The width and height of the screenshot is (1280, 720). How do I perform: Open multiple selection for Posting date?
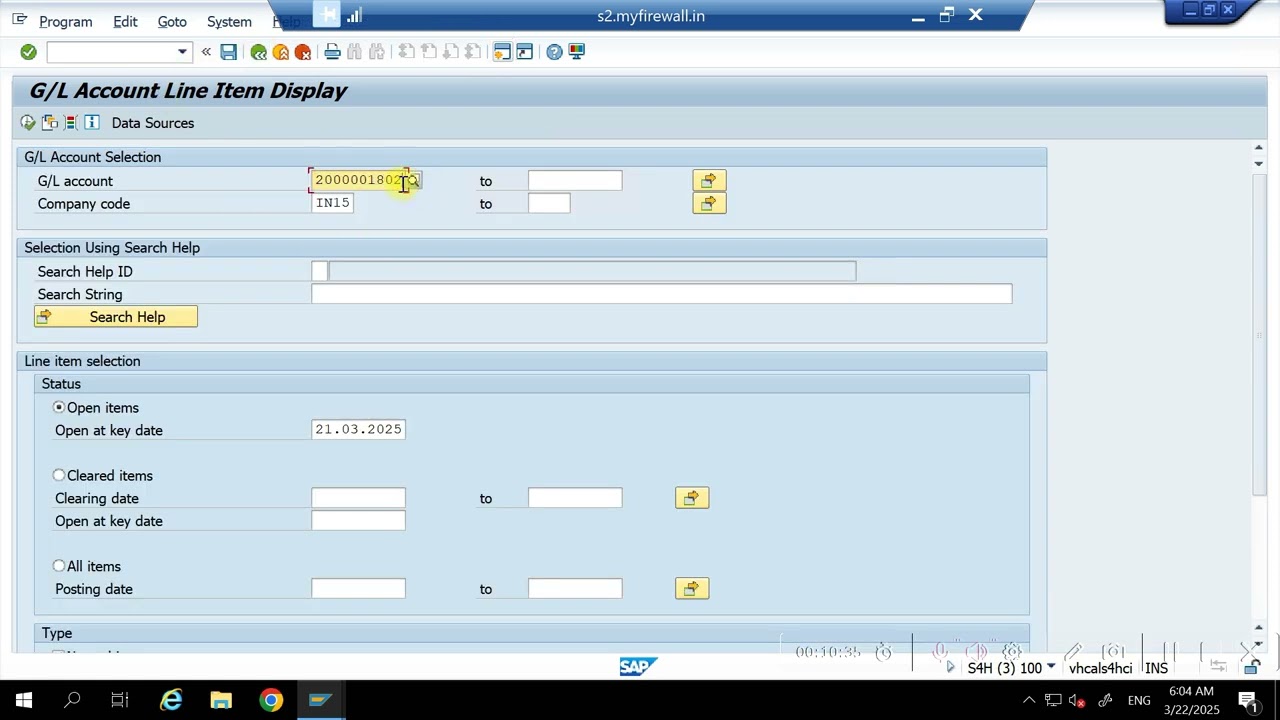click(x=692, y=589)
